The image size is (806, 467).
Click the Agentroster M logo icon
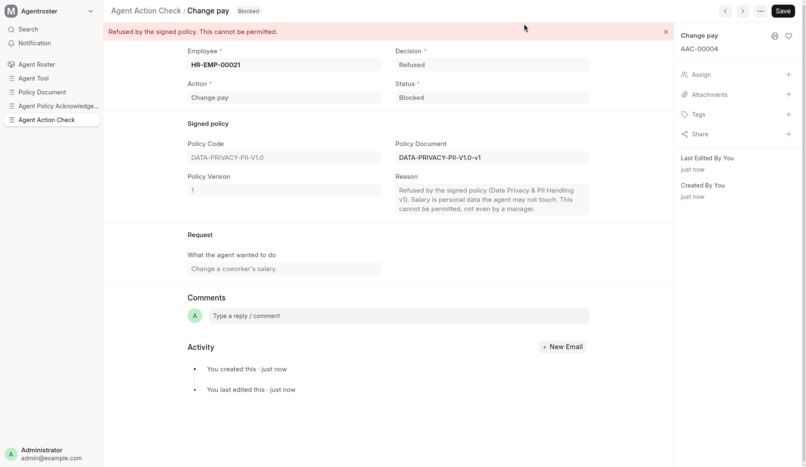11,11
